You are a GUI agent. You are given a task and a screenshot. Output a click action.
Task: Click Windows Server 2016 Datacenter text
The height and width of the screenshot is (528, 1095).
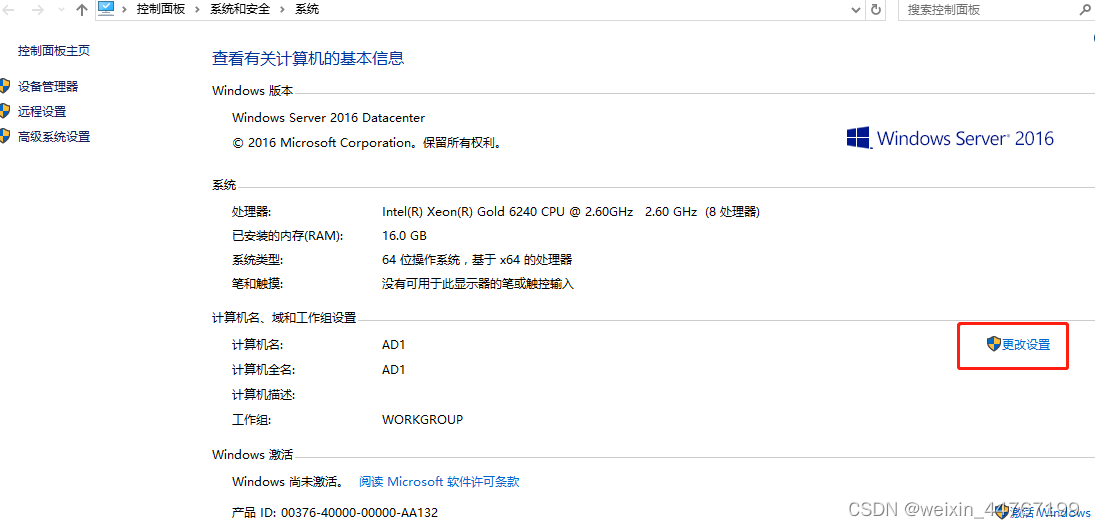point(328,117)
